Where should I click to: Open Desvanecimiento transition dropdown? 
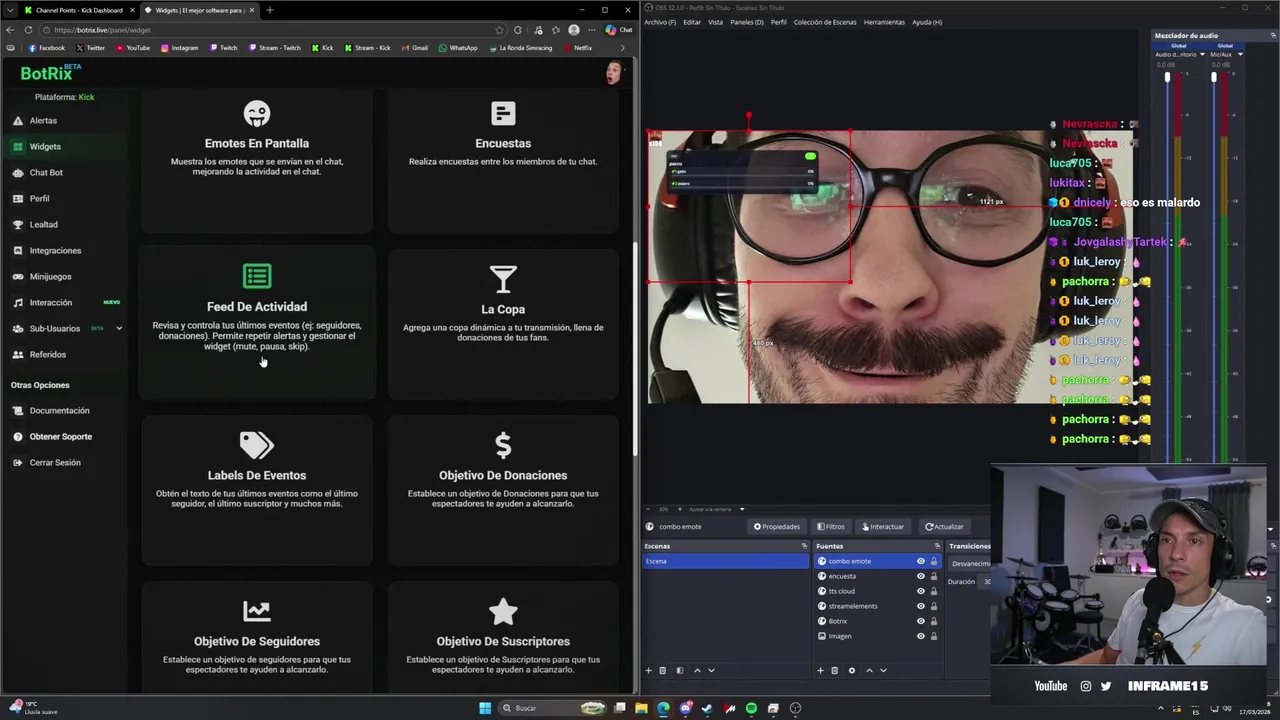(970, 563)
